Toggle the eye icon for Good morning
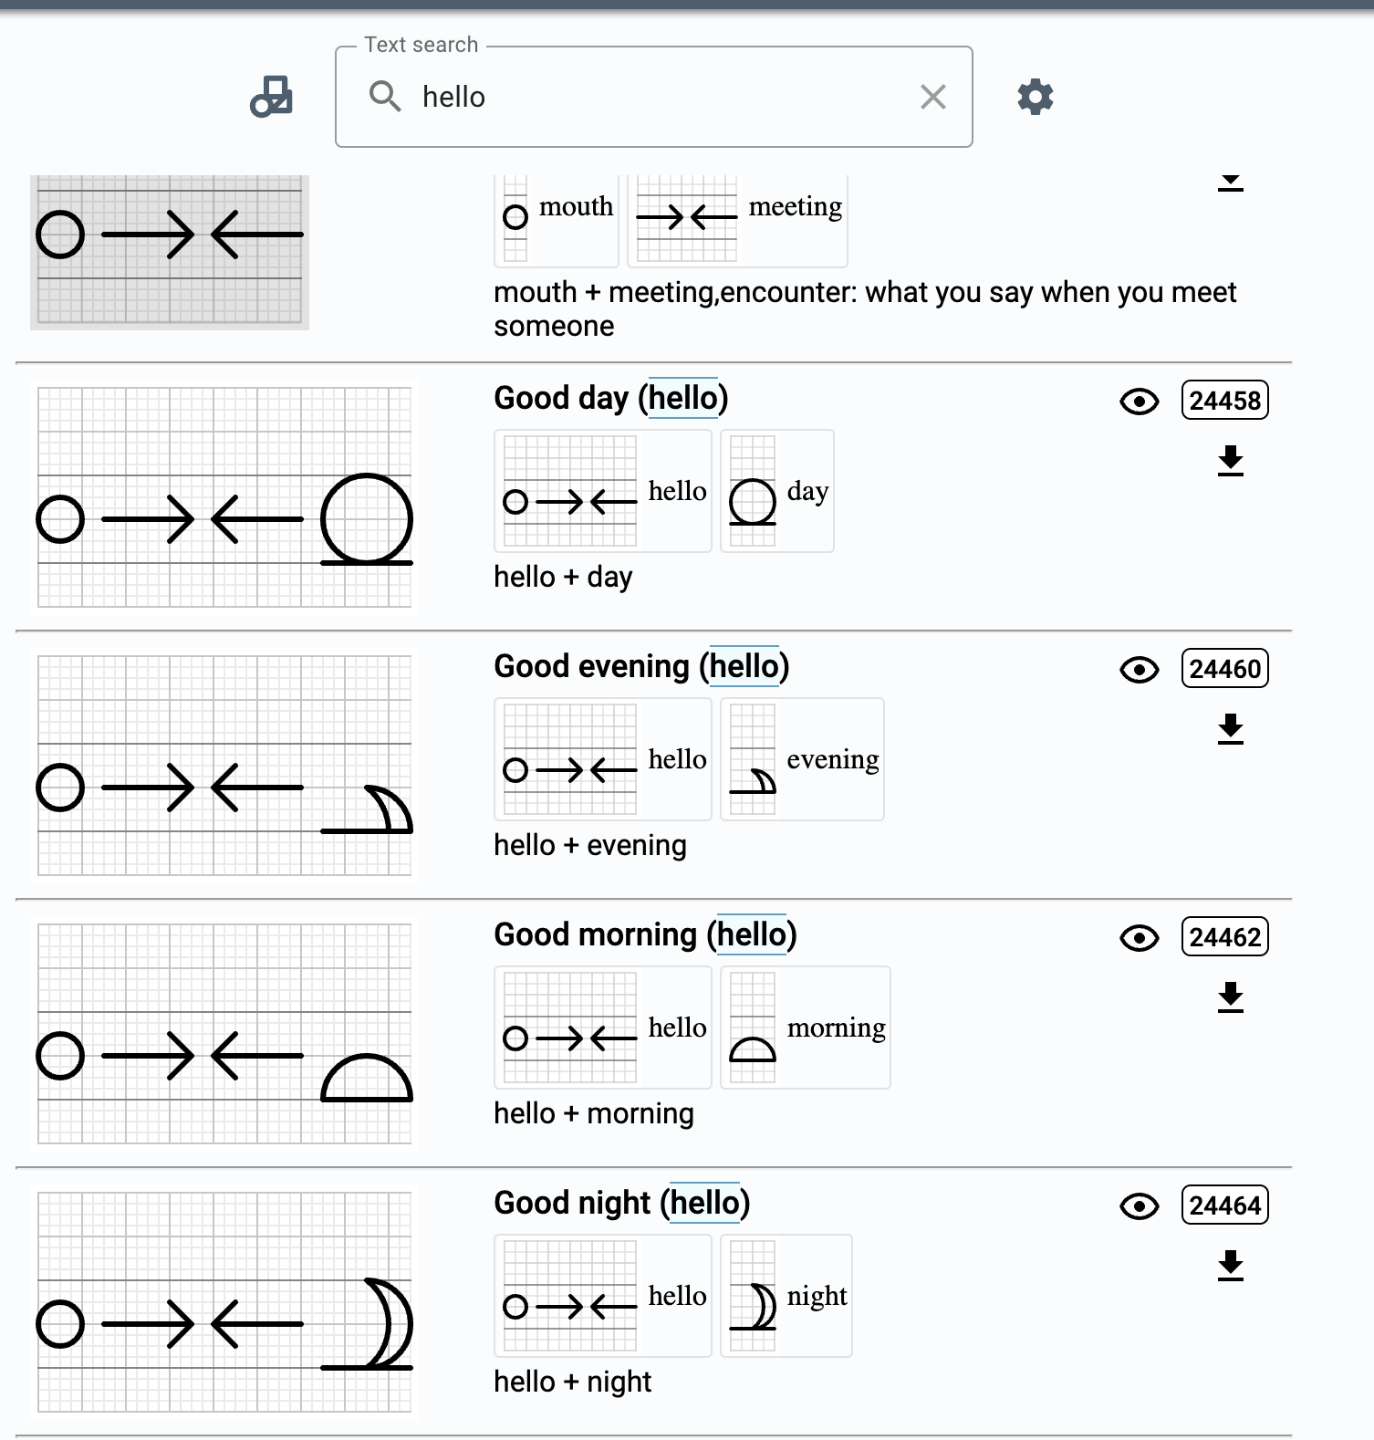1374x1440 pixels. click(x=1139, y=937)
